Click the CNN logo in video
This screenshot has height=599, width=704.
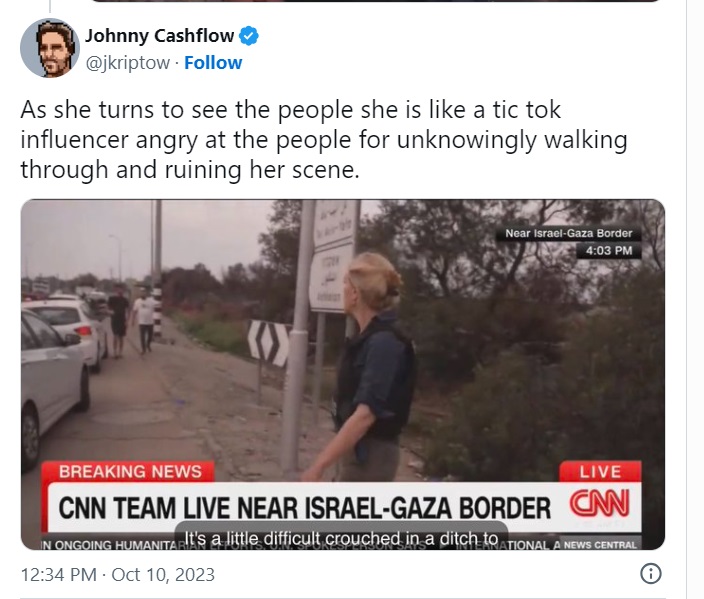(599, 504)
